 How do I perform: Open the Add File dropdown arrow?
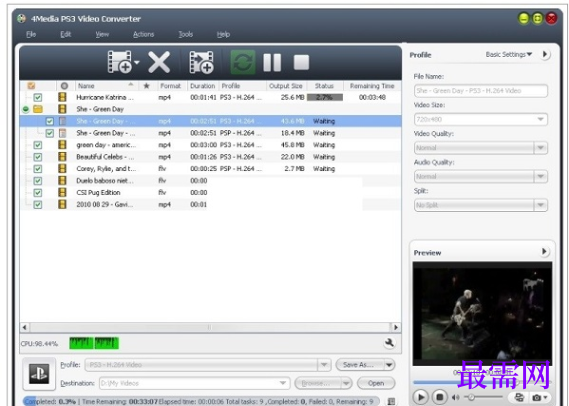pyautogui.click(x=137, y=62)
